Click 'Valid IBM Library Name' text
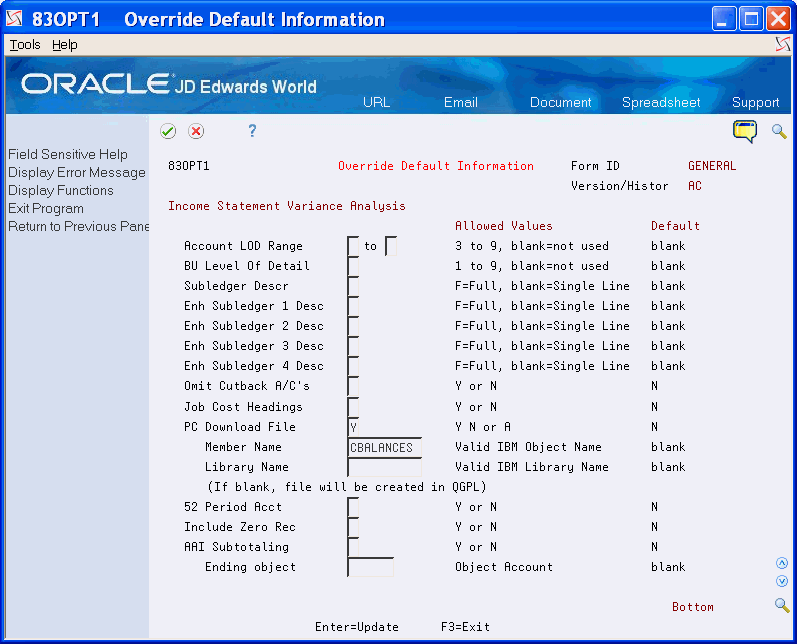Viewport: 797px width, 644px height. click(532, 467)
